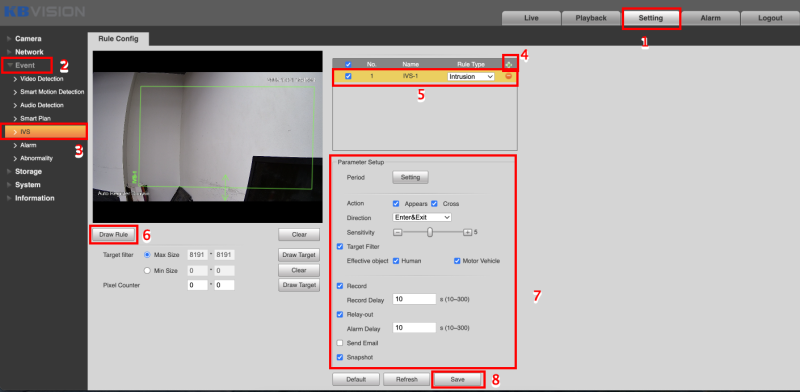This screenshot has width=800, height=392.
Task: Click the camera preview video area
Action: coord(208,136)
